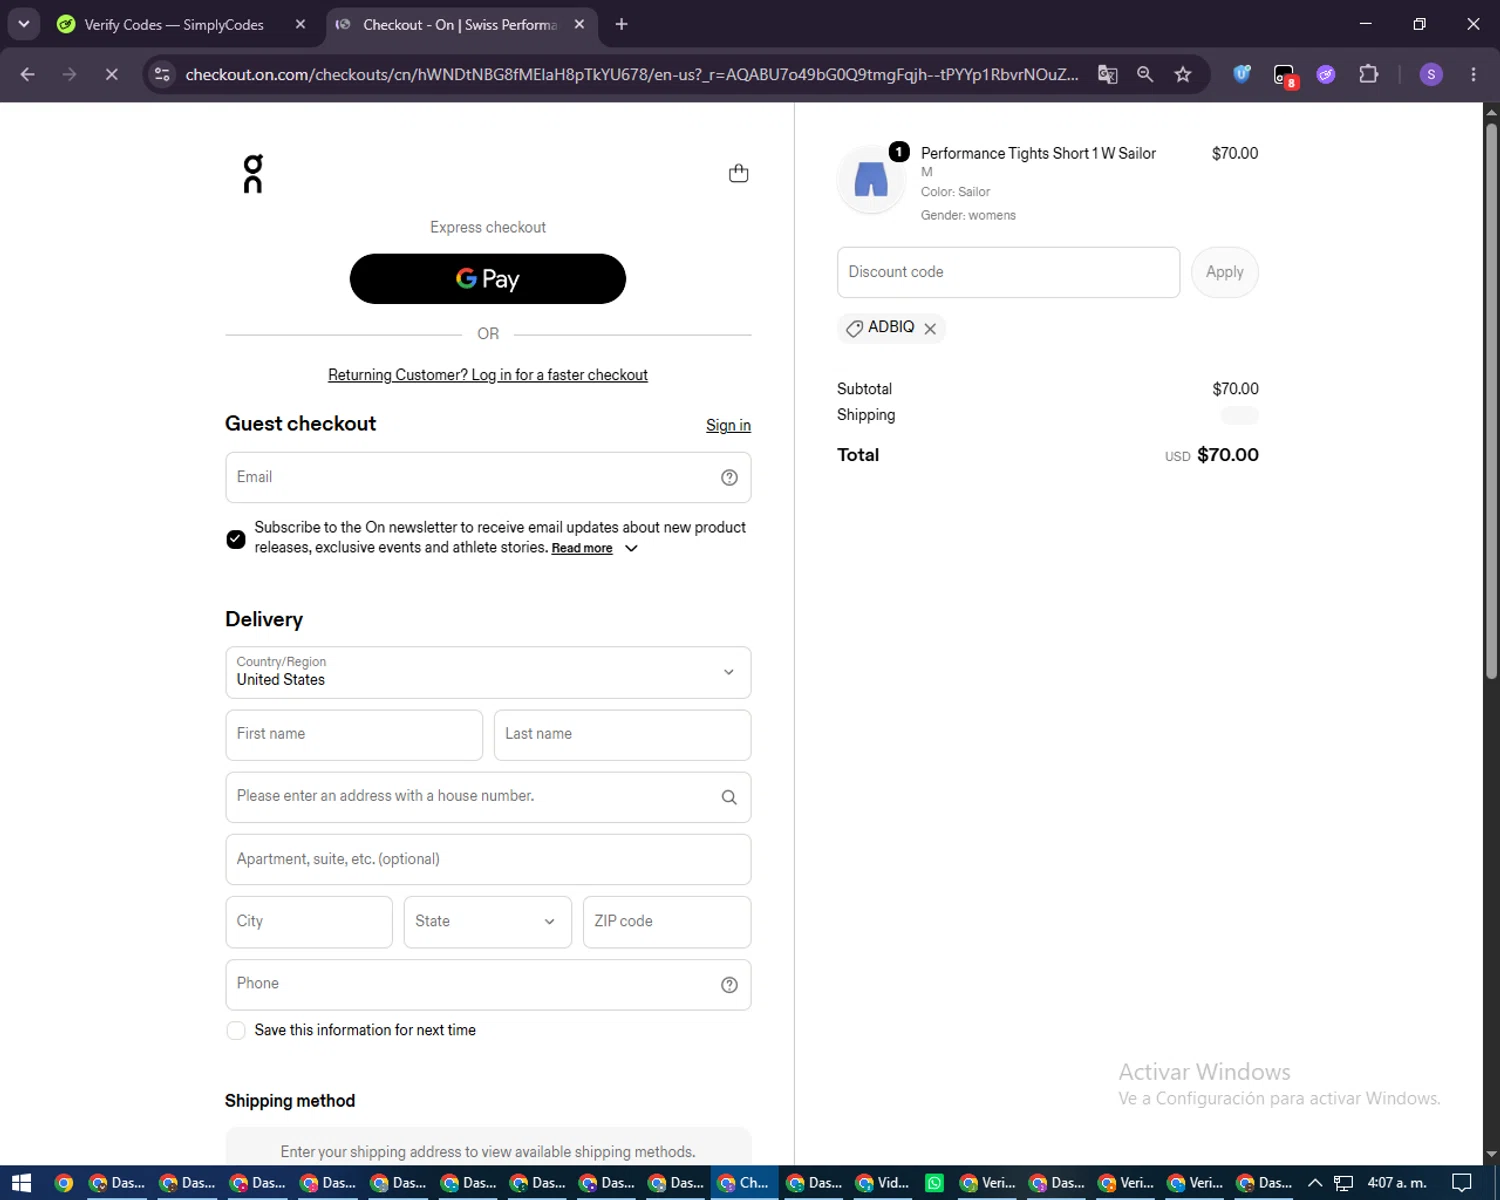Click the Sign in link
This screenshot has height=1200, width=1500.
point(728,425)
